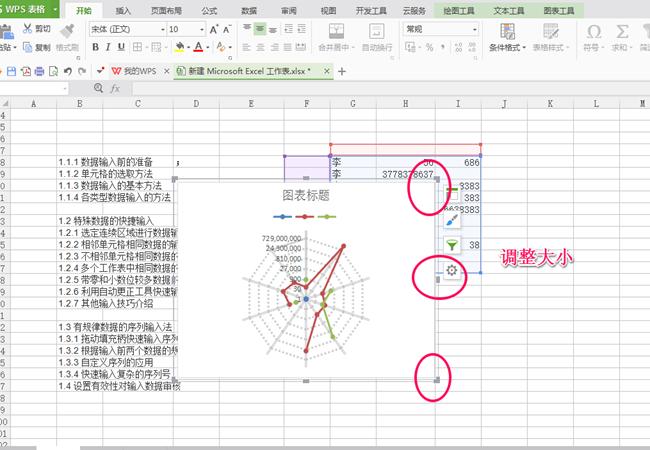Switch to the 数据 (Data) tab
This screenshot has width=650, height=450.
249,10
